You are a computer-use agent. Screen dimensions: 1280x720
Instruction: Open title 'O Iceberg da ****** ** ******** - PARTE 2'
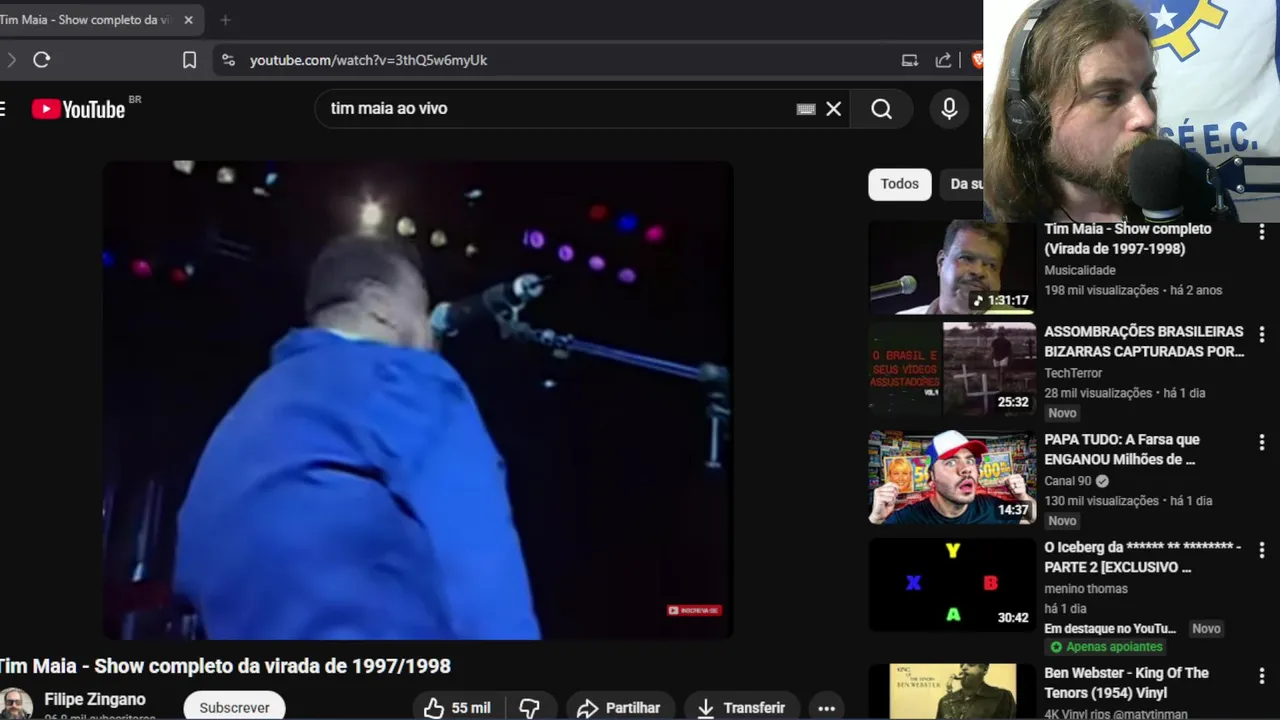1143,557
